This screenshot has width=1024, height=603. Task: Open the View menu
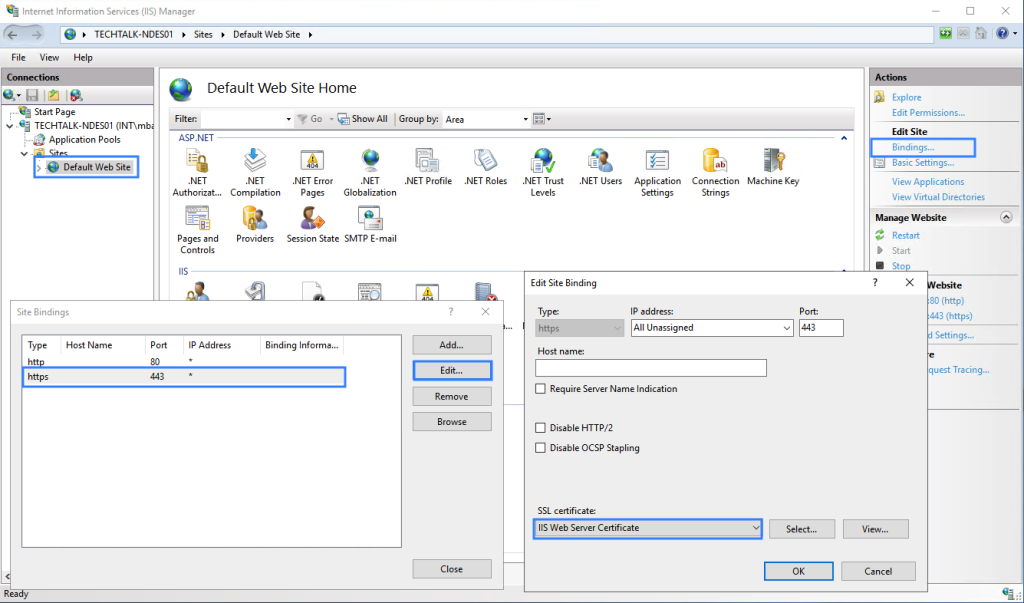[x=48, y=57]
